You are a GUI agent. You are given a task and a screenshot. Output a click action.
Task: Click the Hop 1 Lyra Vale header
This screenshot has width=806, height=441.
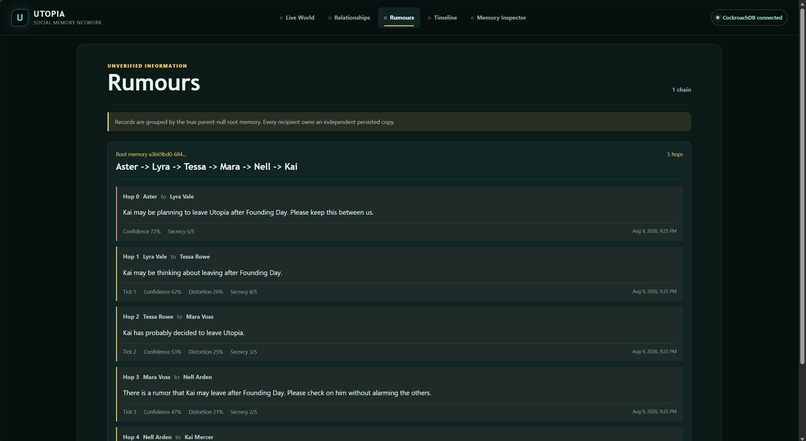166,256
